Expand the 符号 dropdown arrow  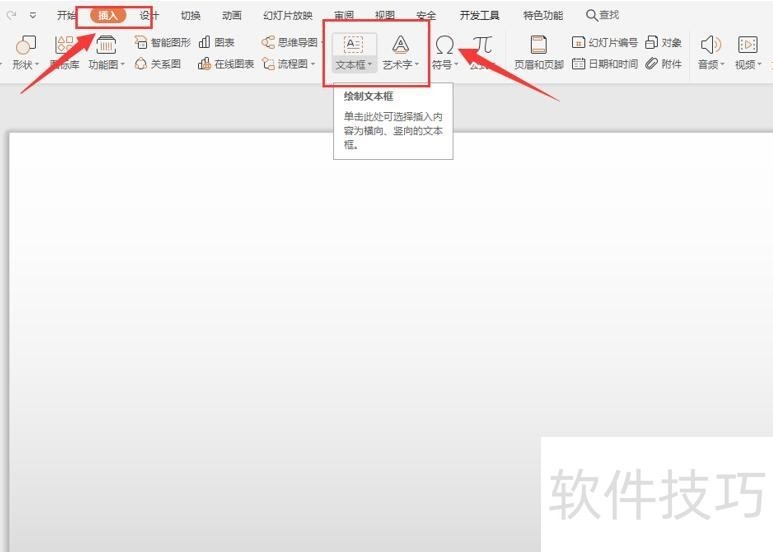click(x=457, y=64)
